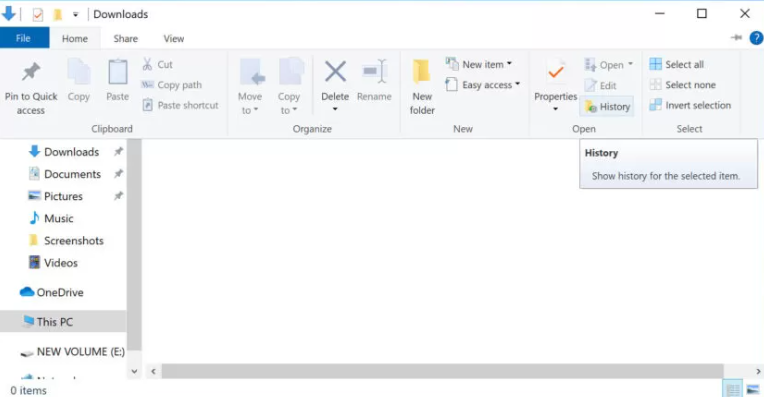Screen dimensions: 764x397
Task: Click Invert selection
Action: pyautogui.click(x=690, y=105)
